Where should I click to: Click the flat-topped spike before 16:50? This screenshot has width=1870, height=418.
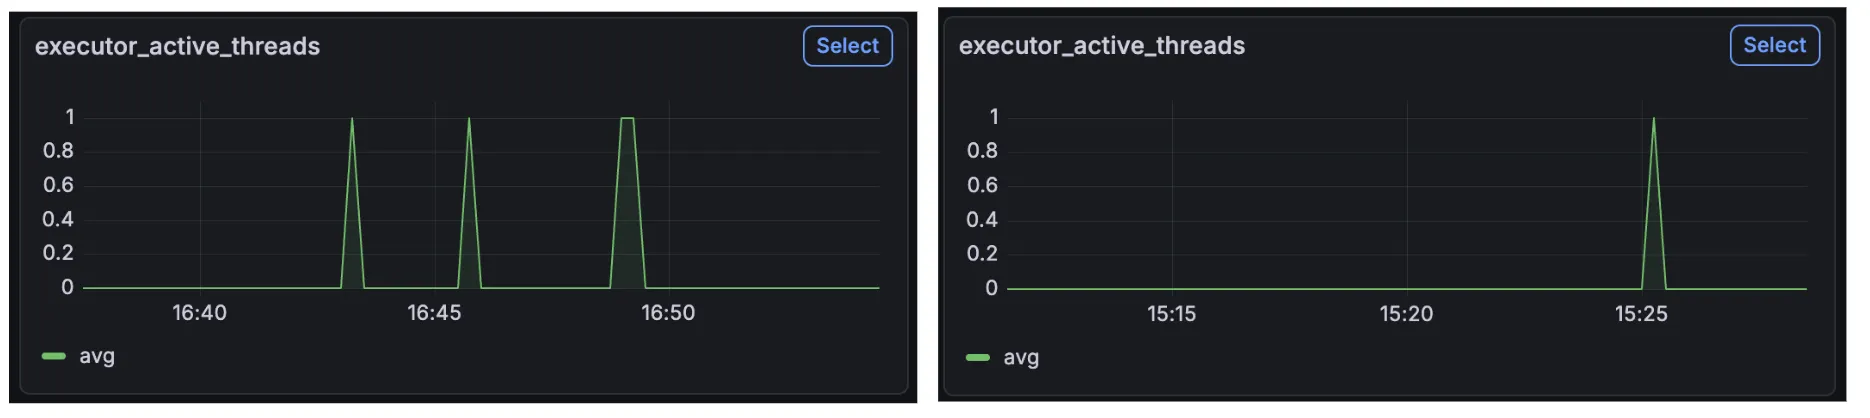tap(627, 119)
